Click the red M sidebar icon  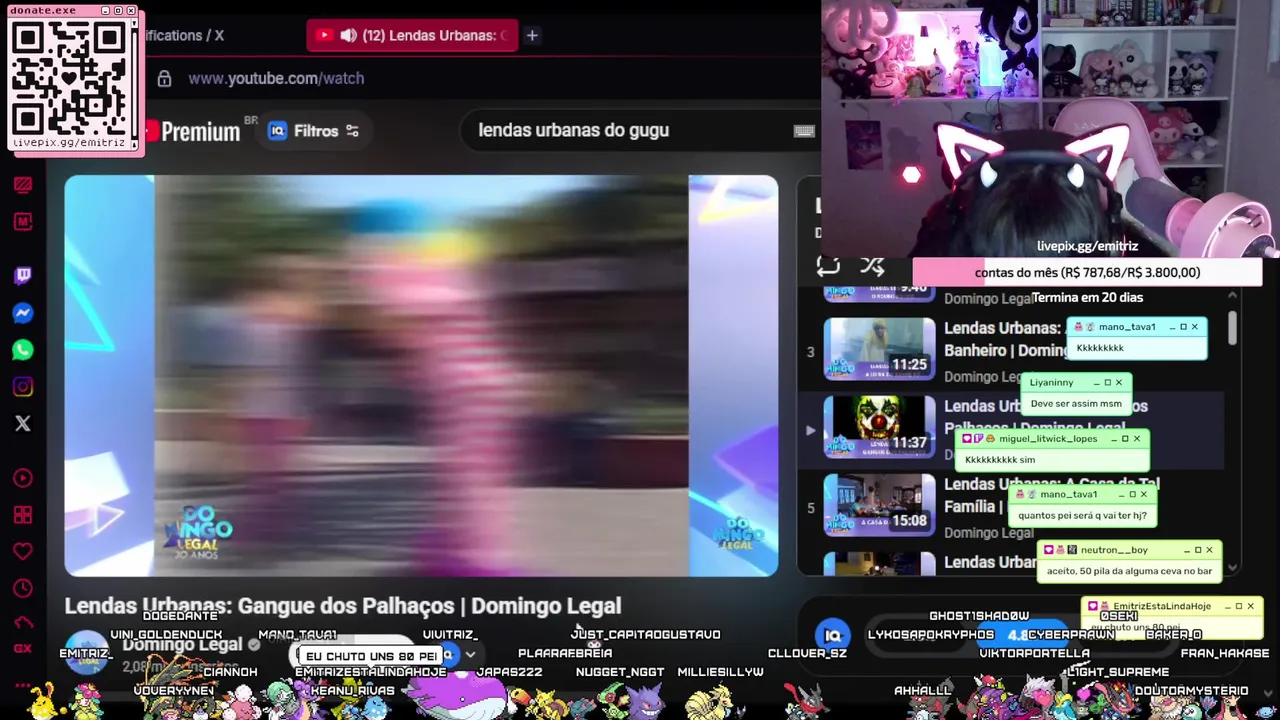23,222
